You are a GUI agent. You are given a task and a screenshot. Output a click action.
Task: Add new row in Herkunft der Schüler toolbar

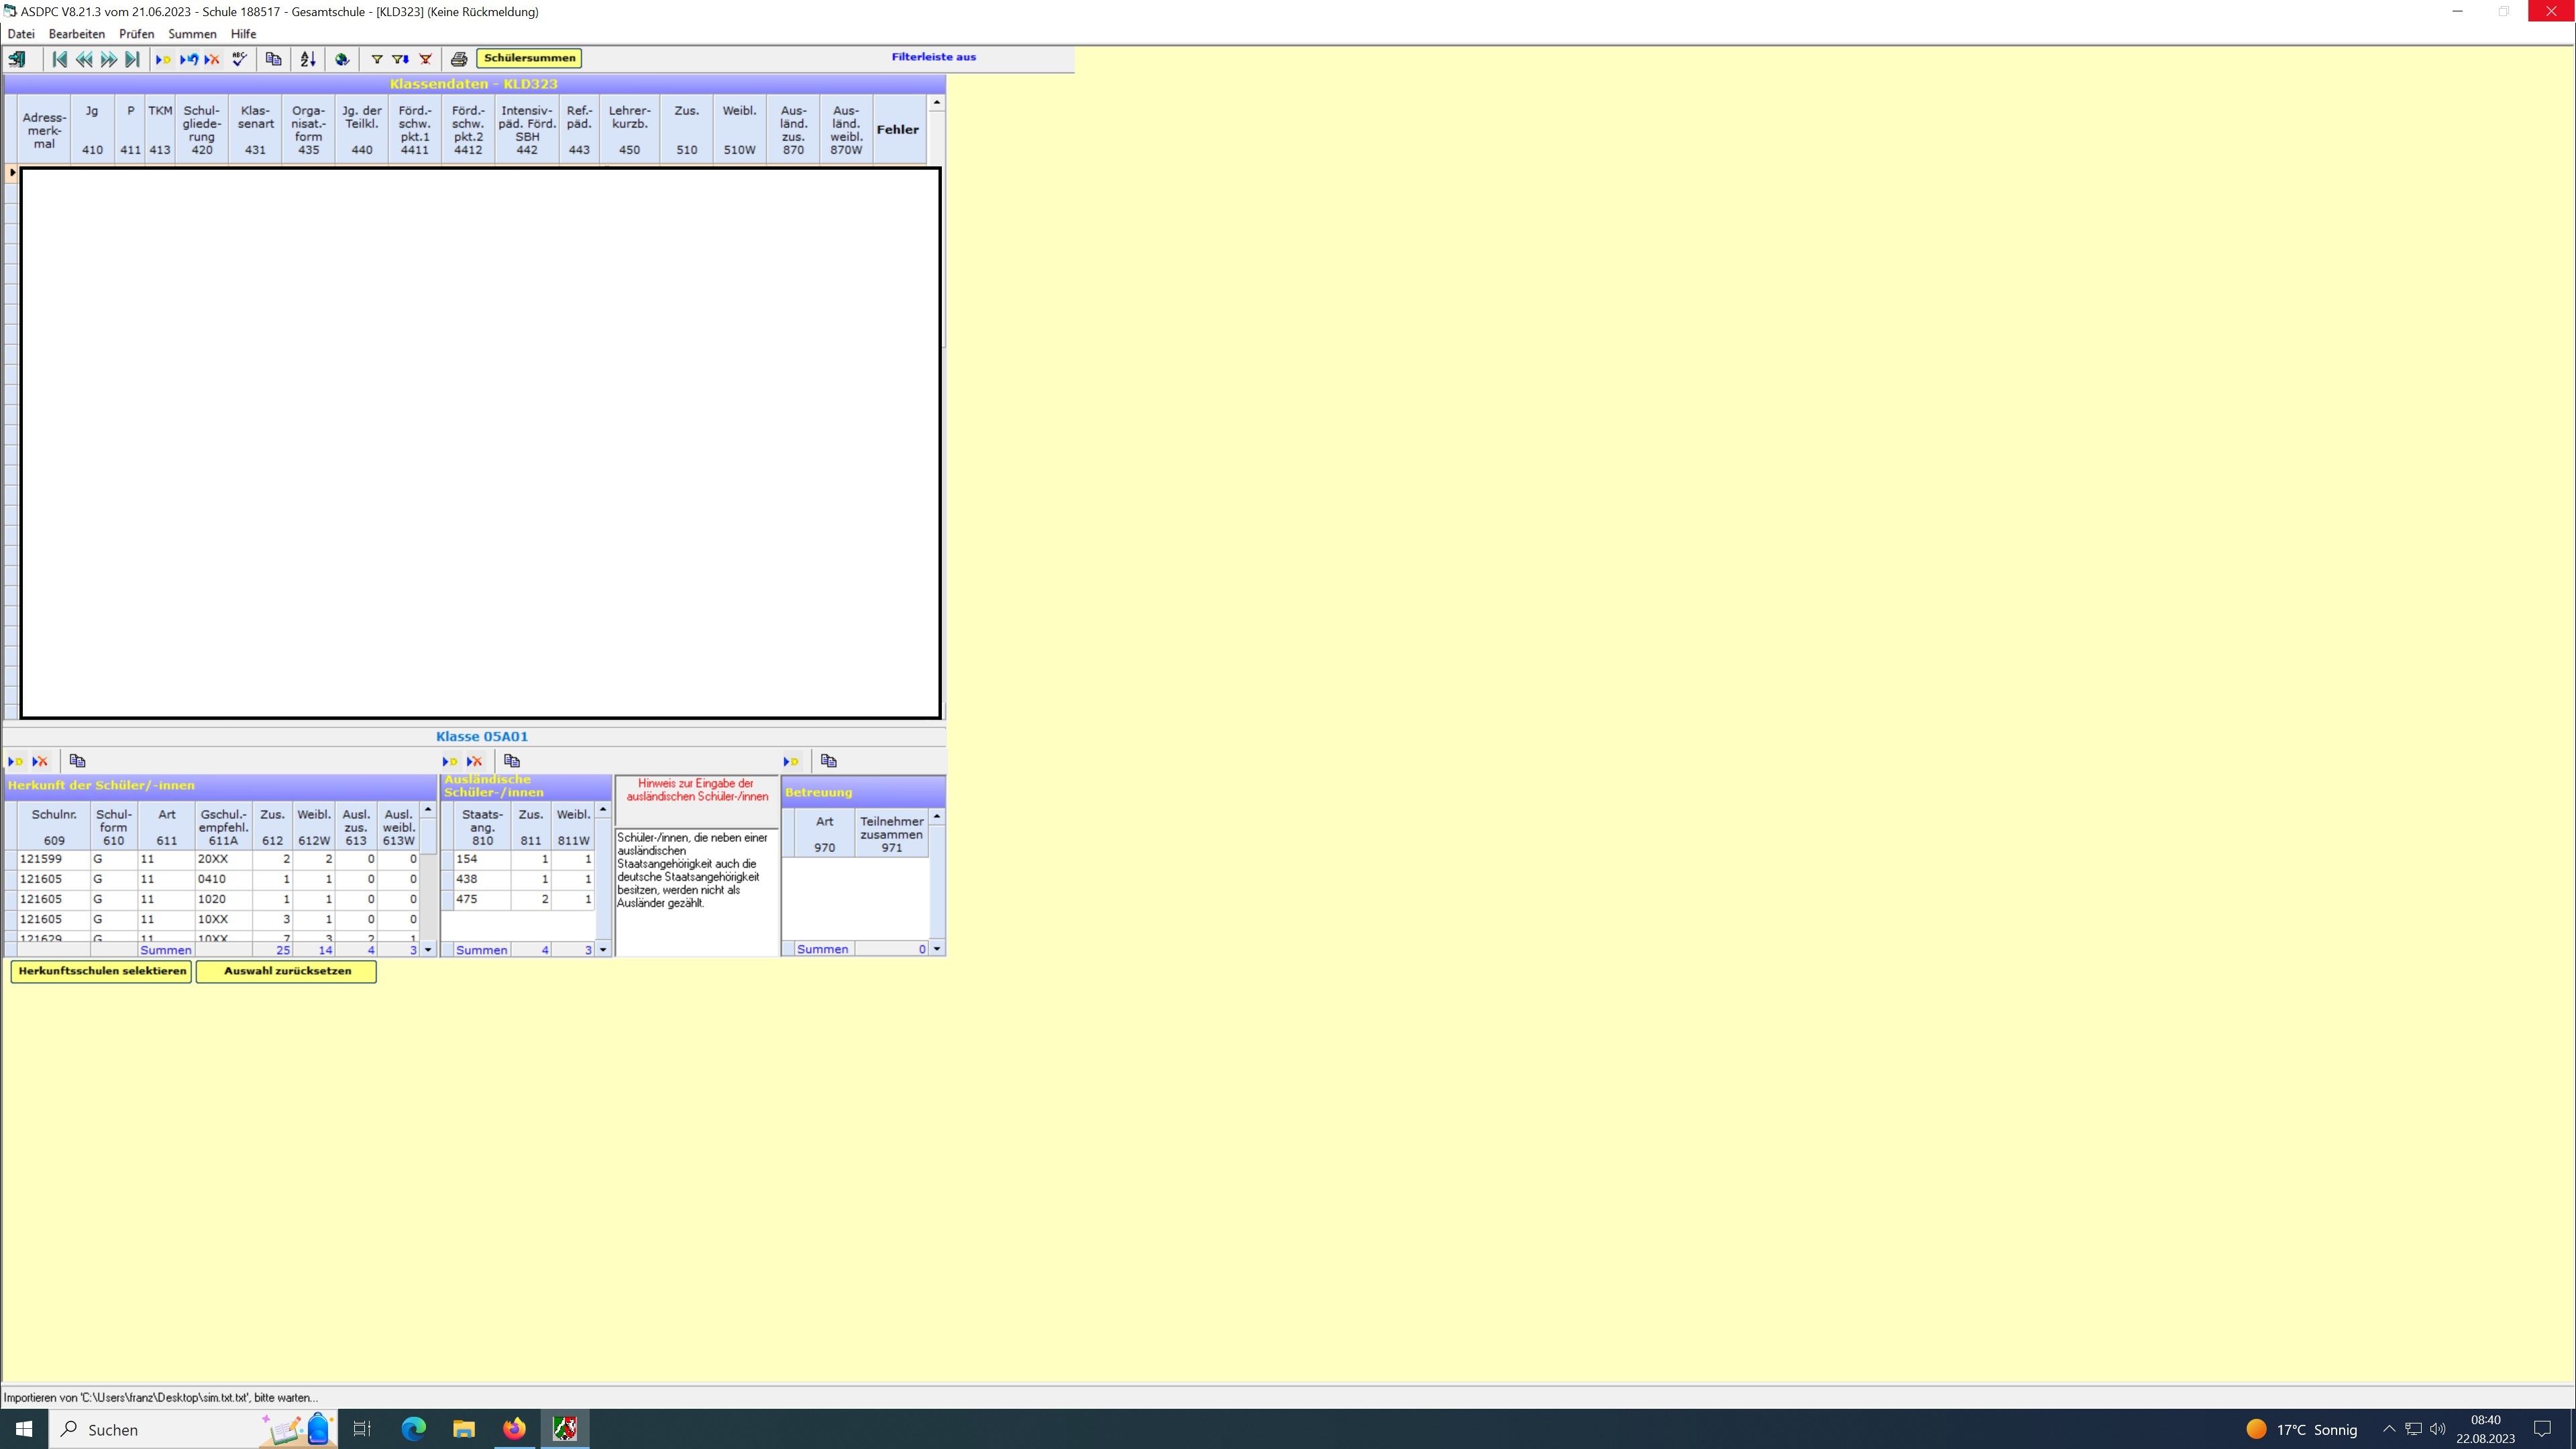pos(16,762)
